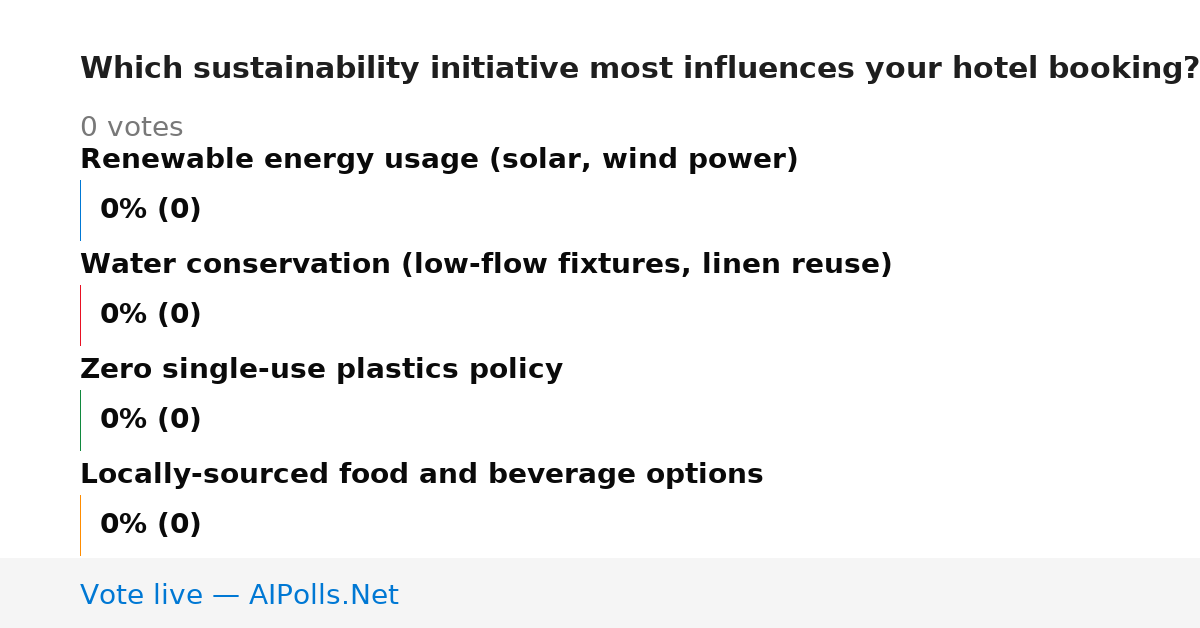
Task: Click the poll question heading about hotel booking
Action: click(639, 69)
